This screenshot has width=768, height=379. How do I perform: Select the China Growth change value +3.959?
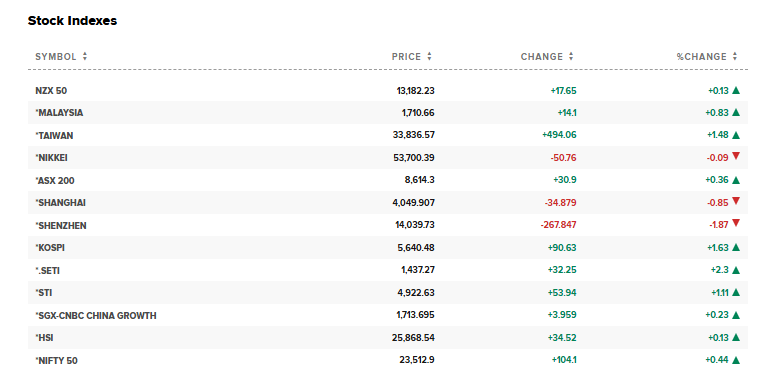coord(562,316)
